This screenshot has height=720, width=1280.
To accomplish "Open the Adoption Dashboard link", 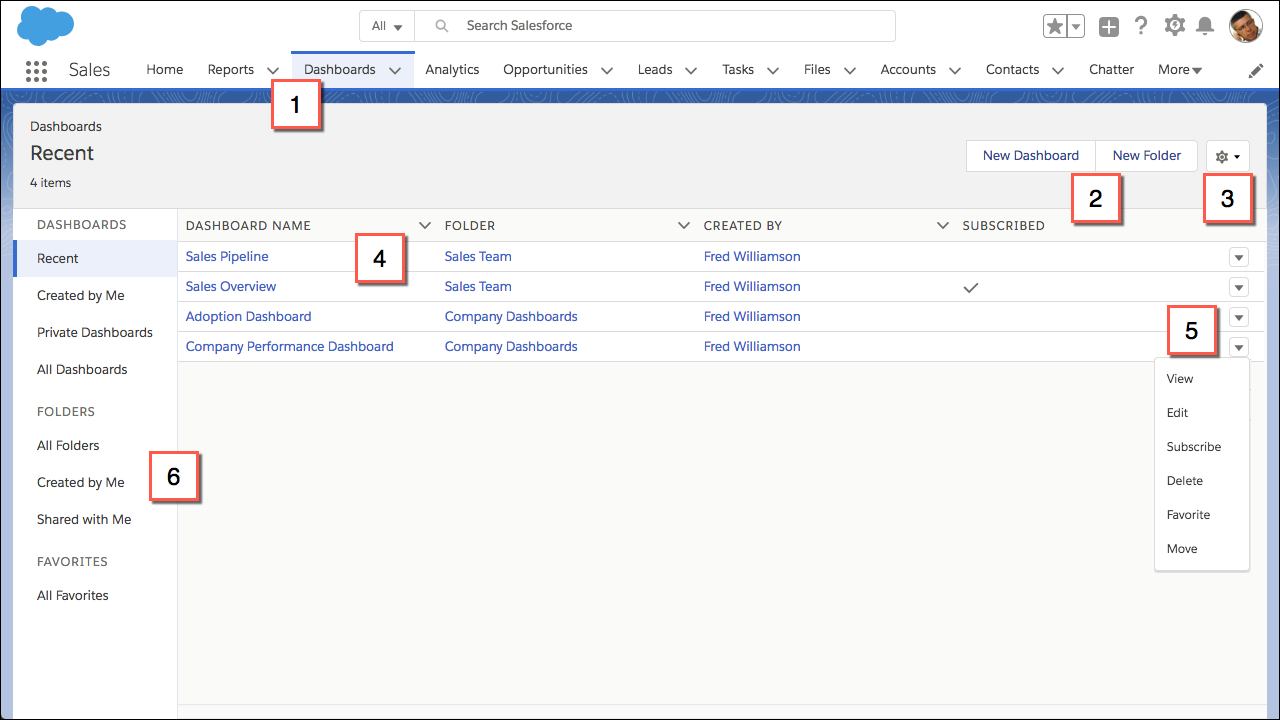I will click(248, 317).
